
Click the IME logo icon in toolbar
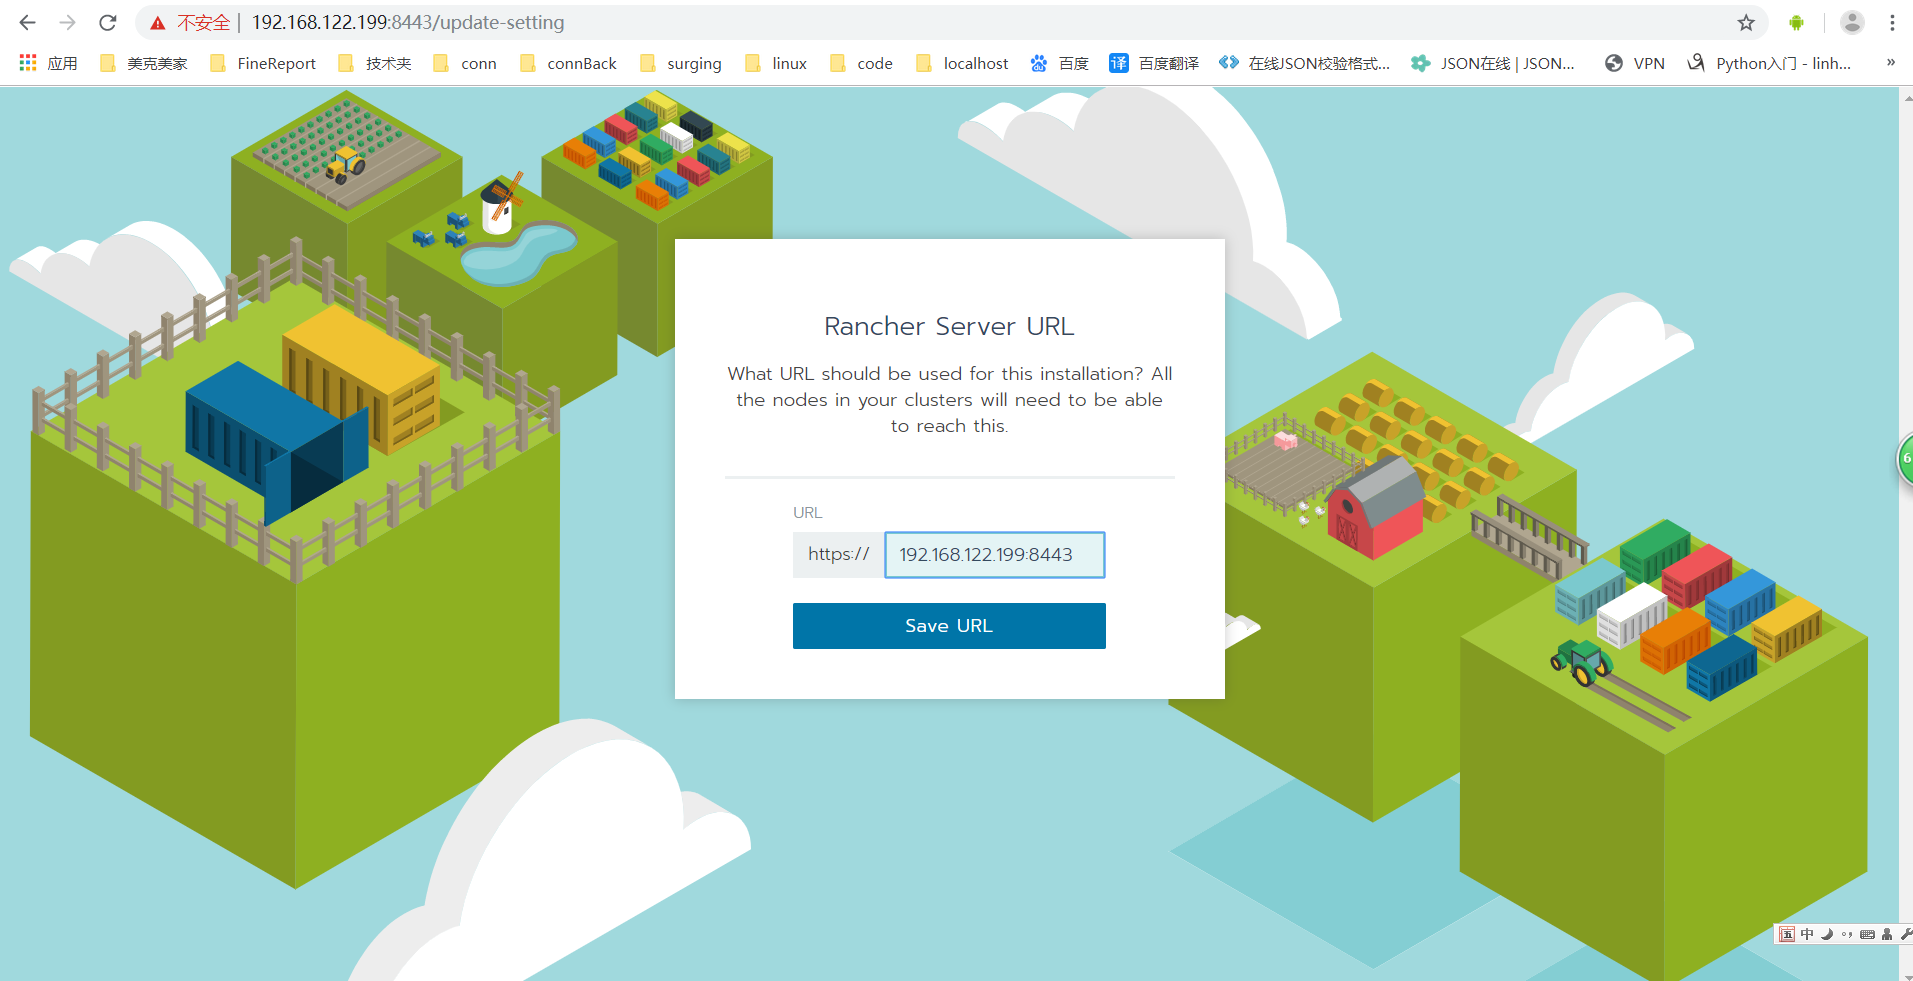coord(1787,934)
